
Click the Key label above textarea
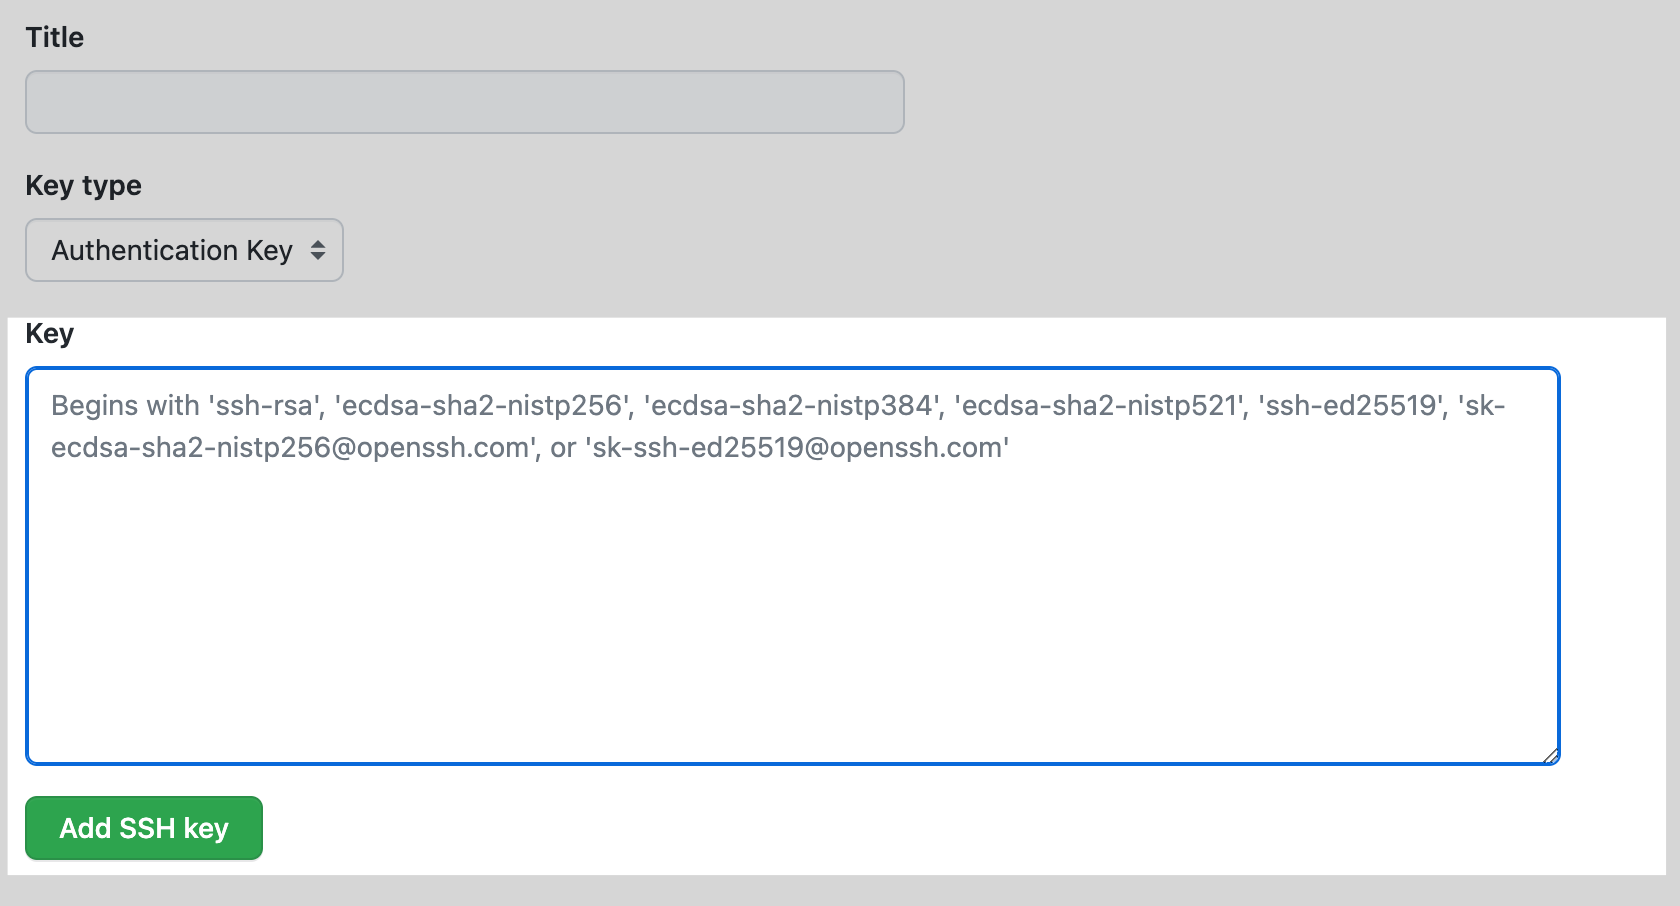[49, 334]
